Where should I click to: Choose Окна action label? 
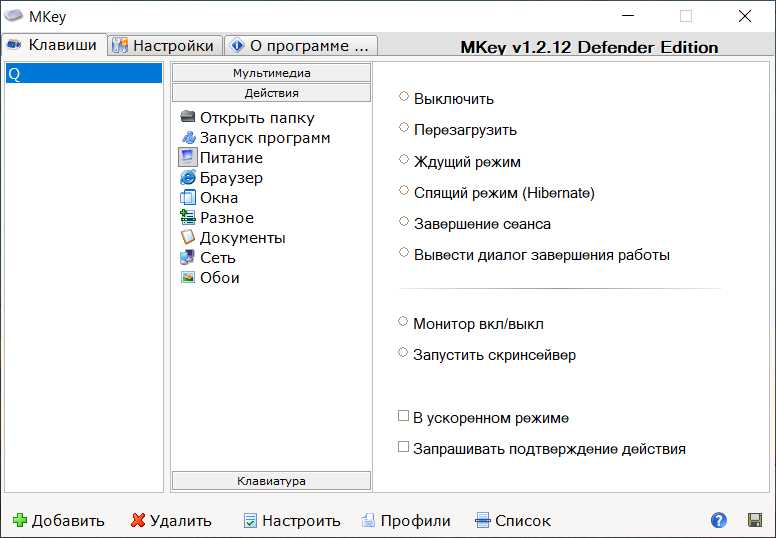click(219, 198)
